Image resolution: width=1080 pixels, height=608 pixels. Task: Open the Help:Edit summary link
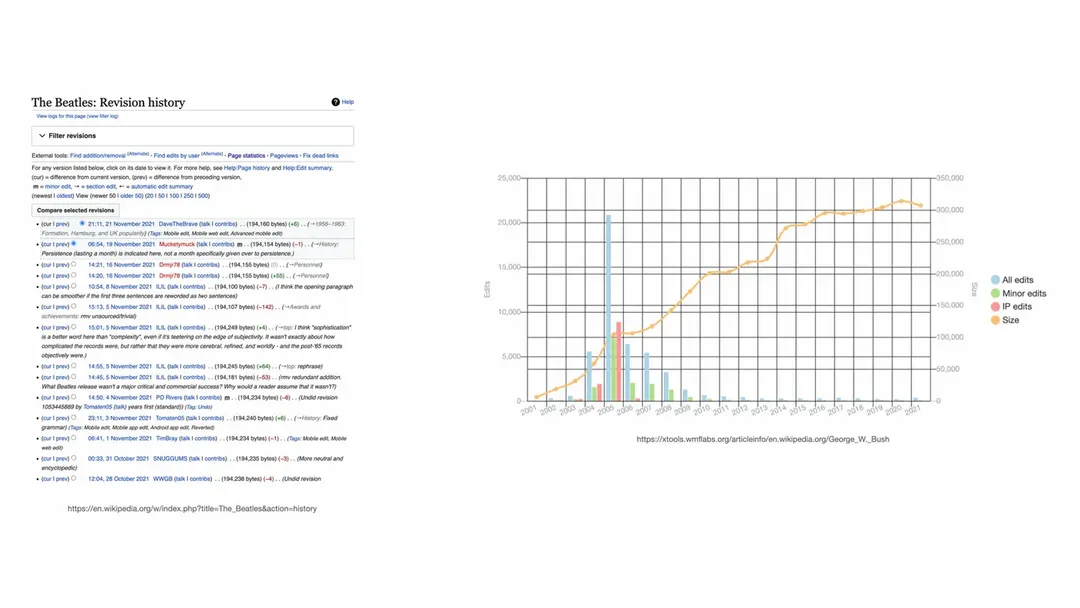click(307, 168)
